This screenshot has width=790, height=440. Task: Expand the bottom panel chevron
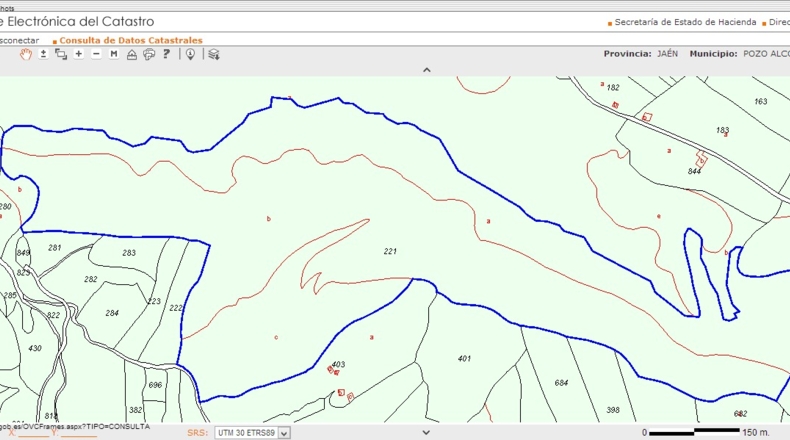[426, 432]
